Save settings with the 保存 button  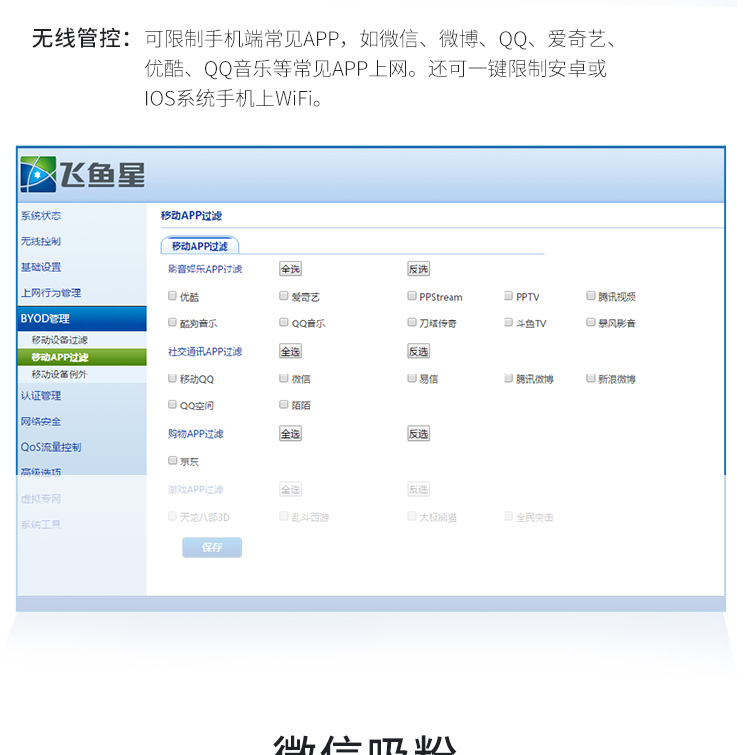212,547
